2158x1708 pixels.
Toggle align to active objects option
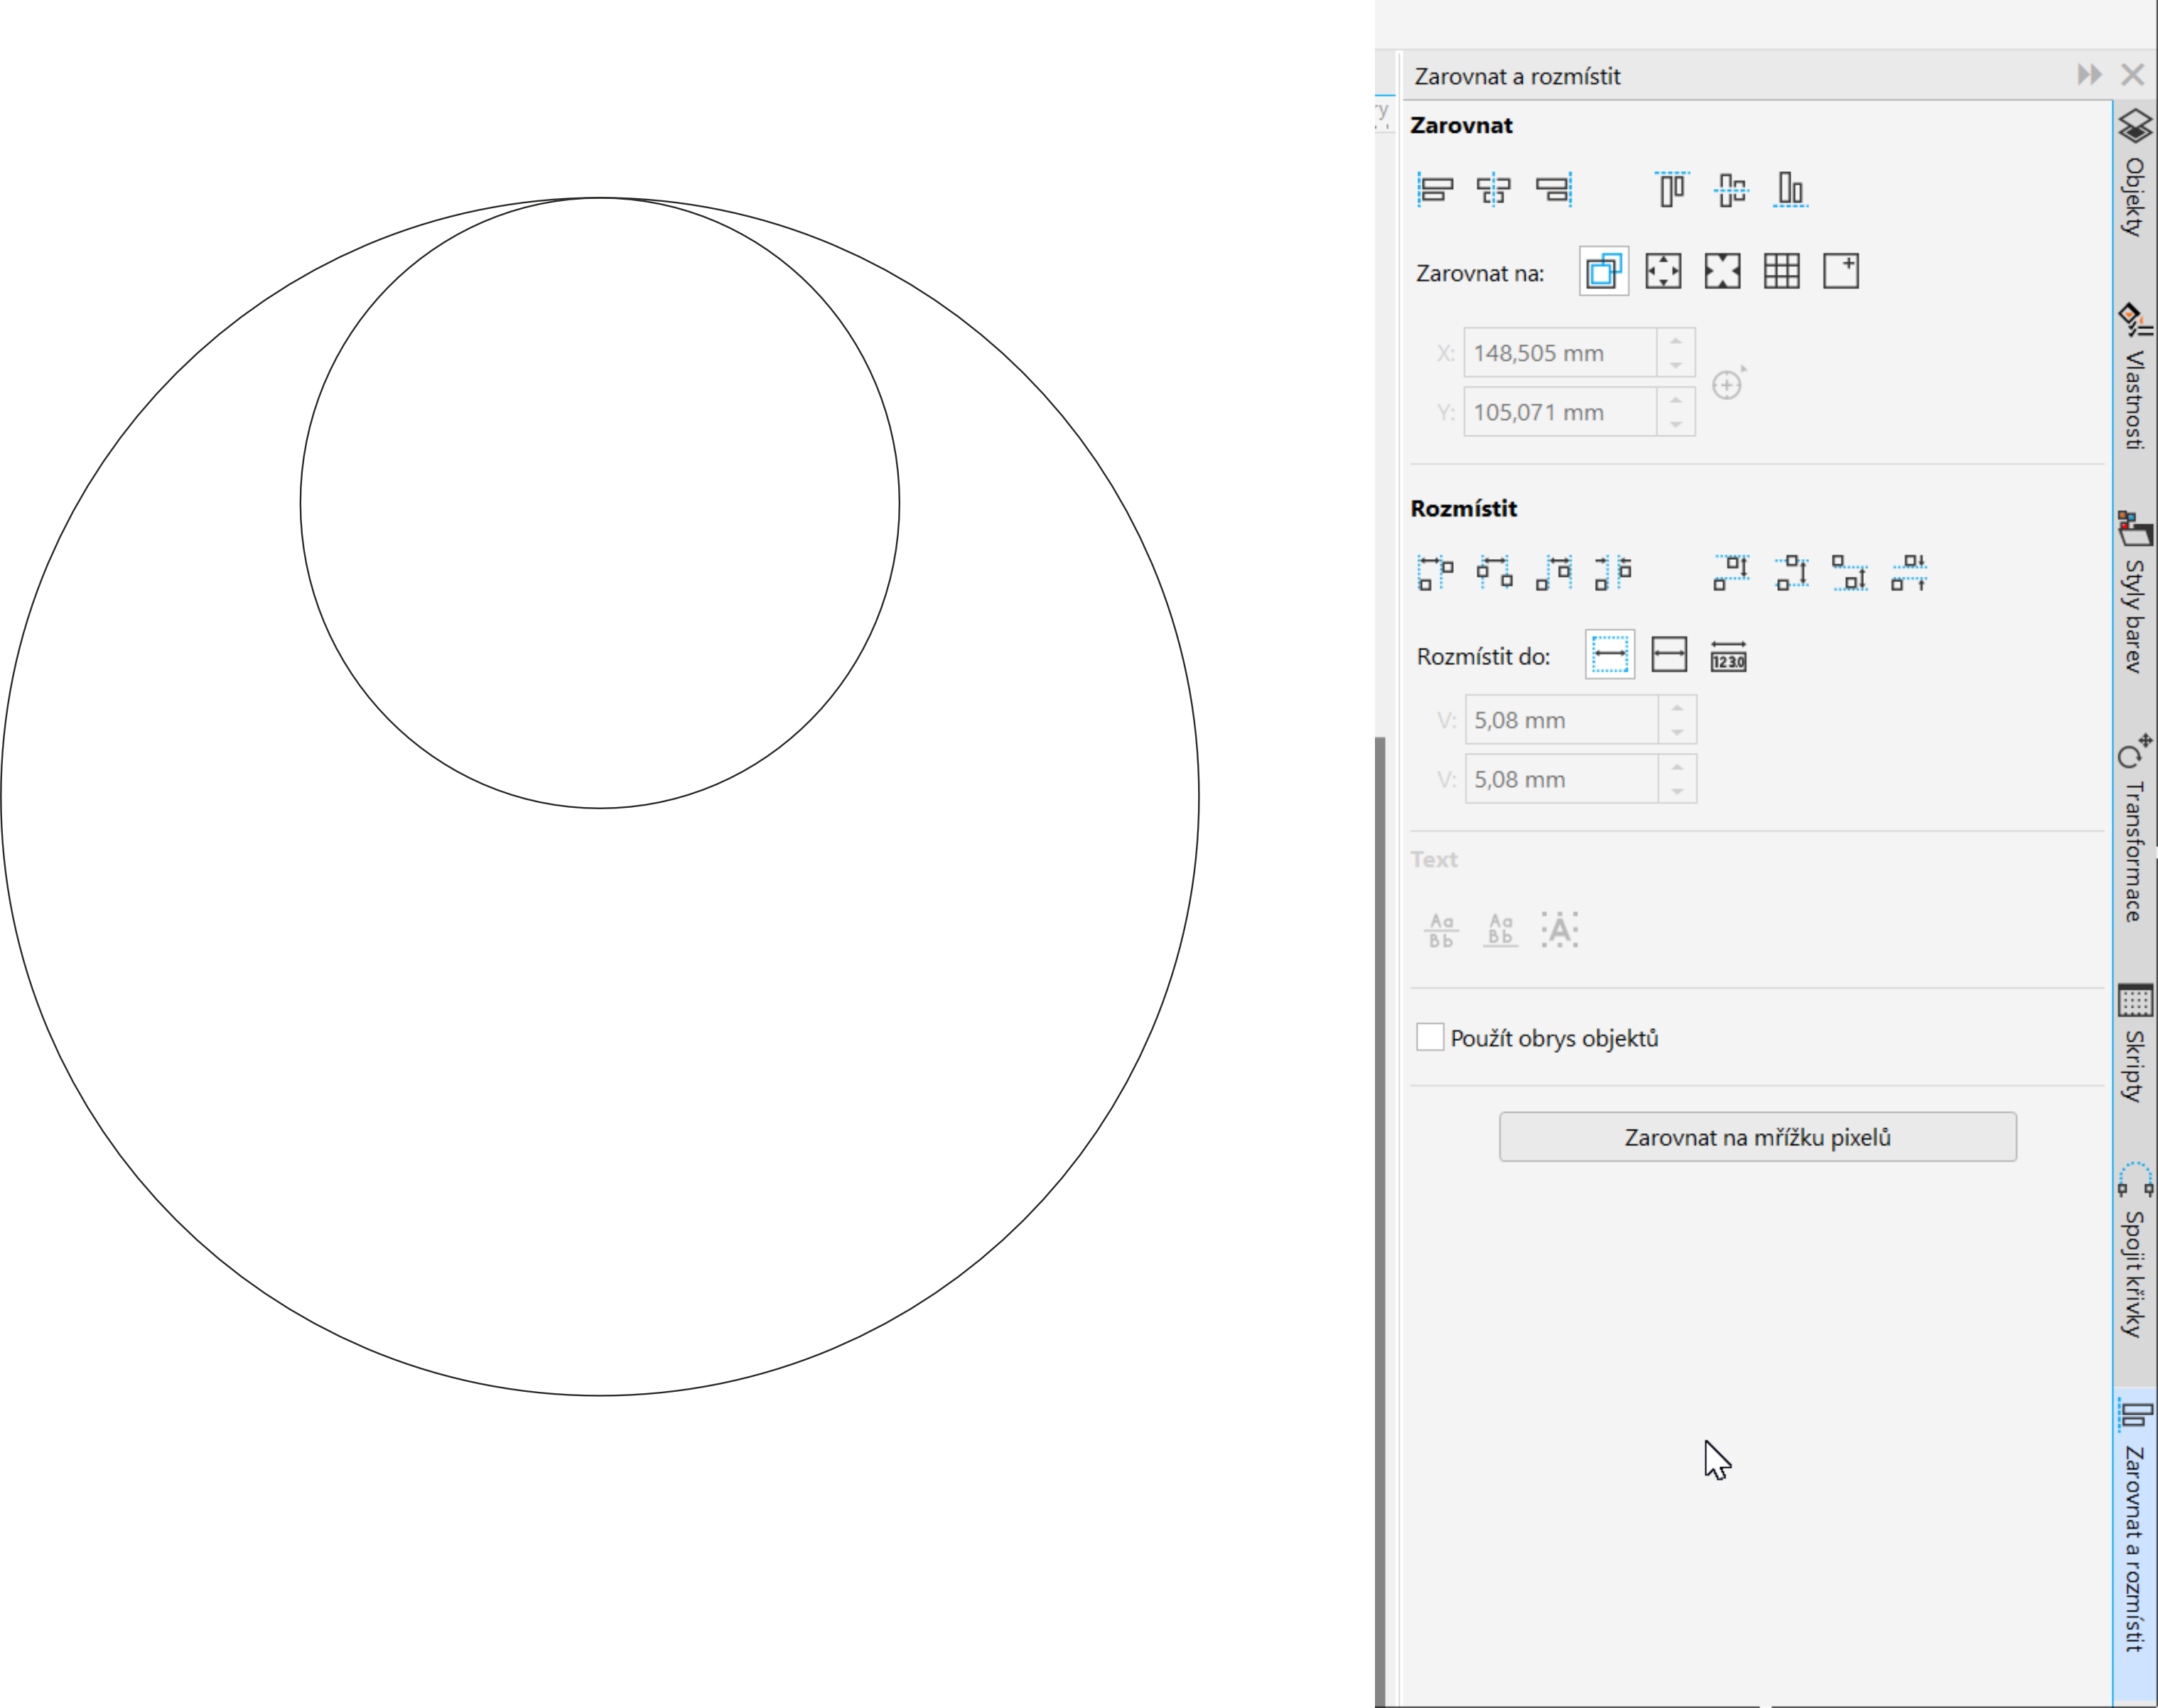tap(1604, 271)
